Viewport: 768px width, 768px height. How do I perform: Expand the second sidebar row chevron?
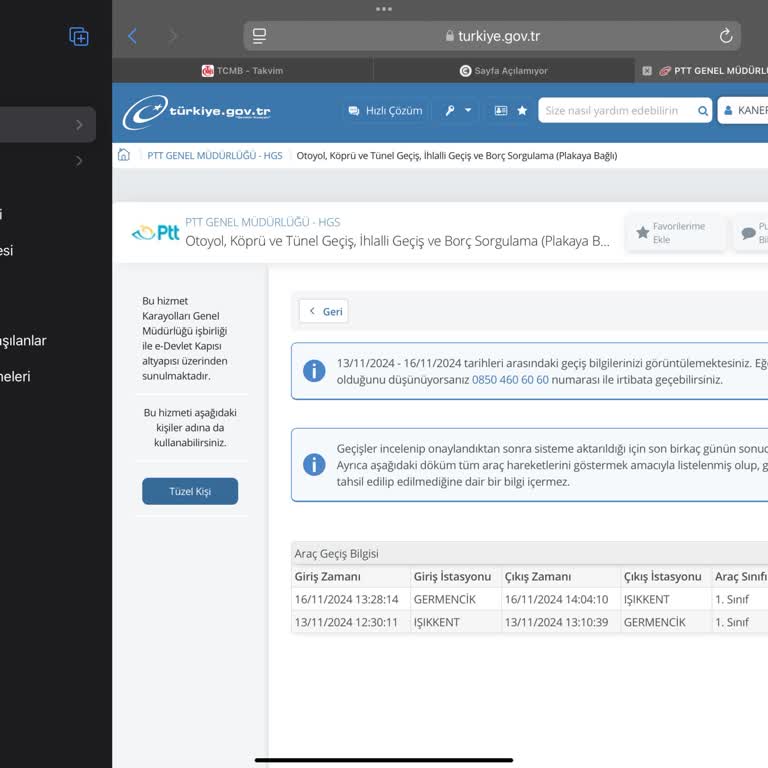(79, 160)
